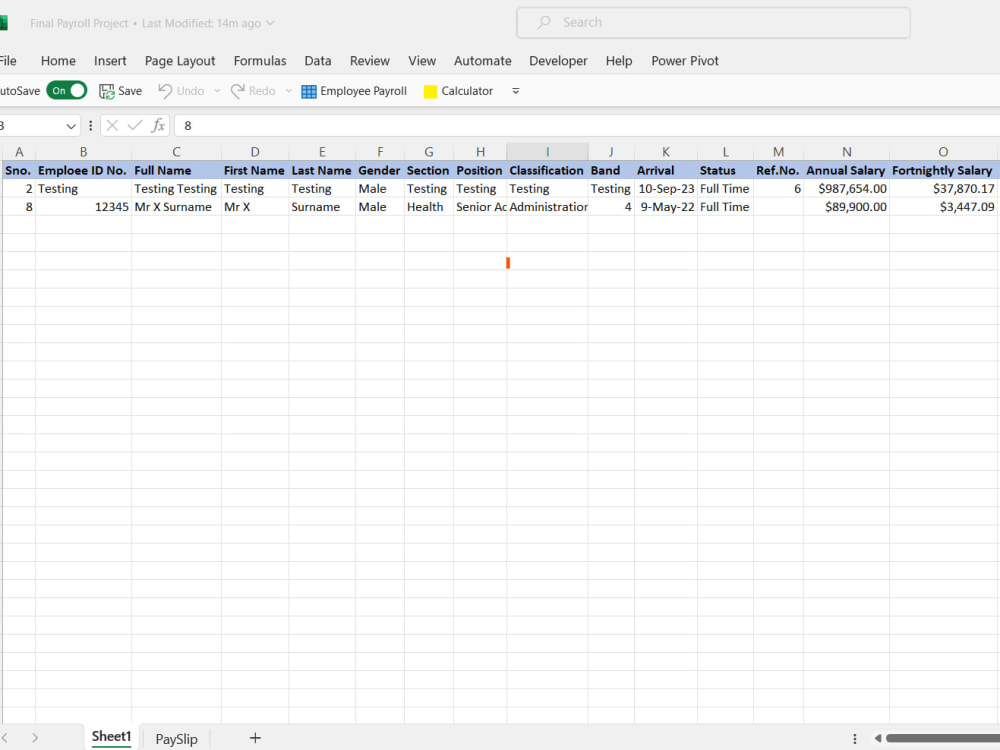Click the Insert Function (fx) icon
The width and height of the screenshot is (1000, 750).
(158, 125)
